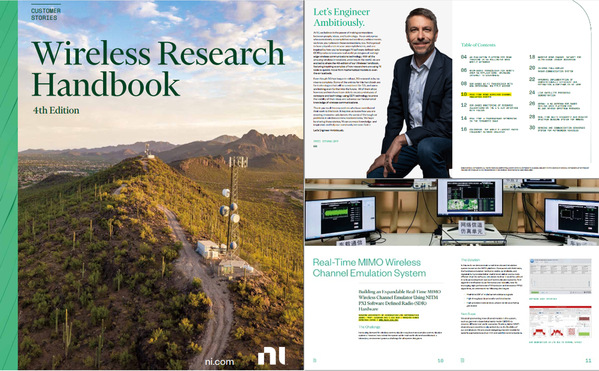Open contents entry for page 30
This screenshot has height=371, width=599.
click(557, 129)
